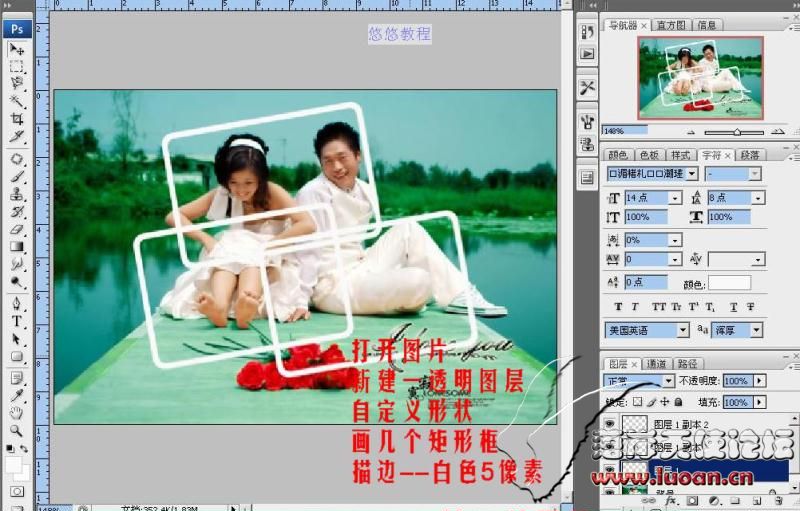This screenshot has height=511, width=800.
Task: Toggle Faux Bold in Character panel
Action: pos(618,307)
